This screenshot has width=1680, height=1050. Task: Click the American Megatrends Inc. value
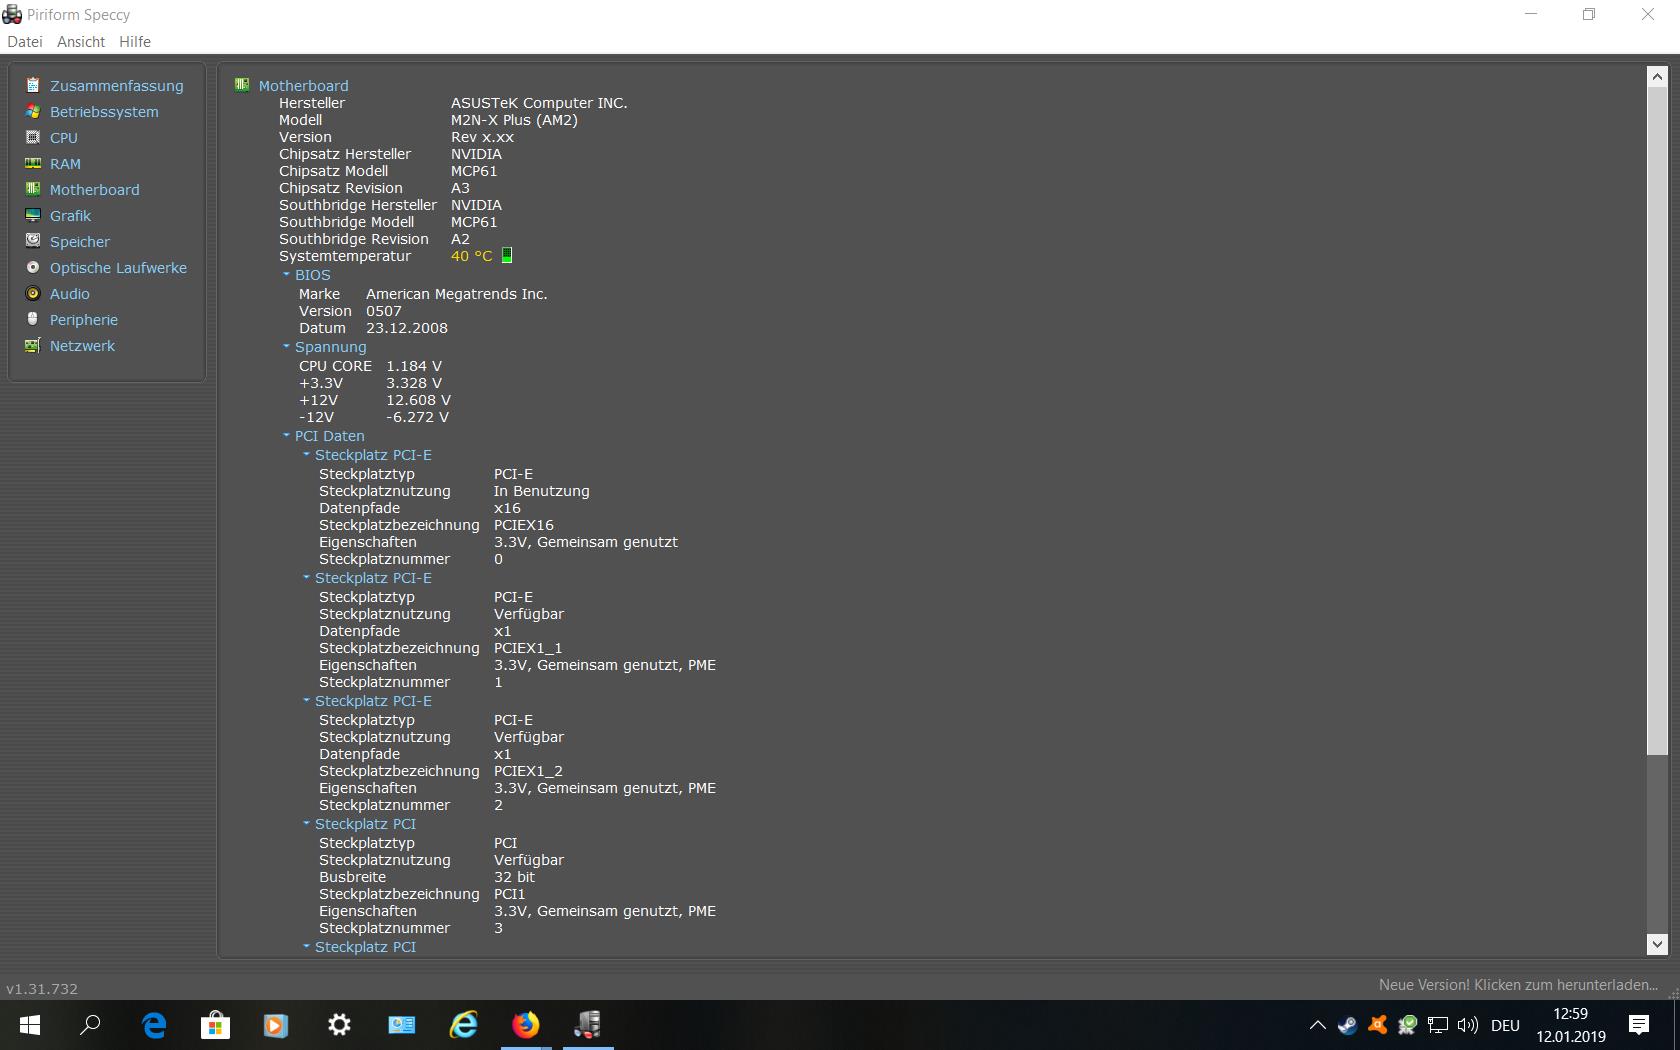(x=457, y=294)
